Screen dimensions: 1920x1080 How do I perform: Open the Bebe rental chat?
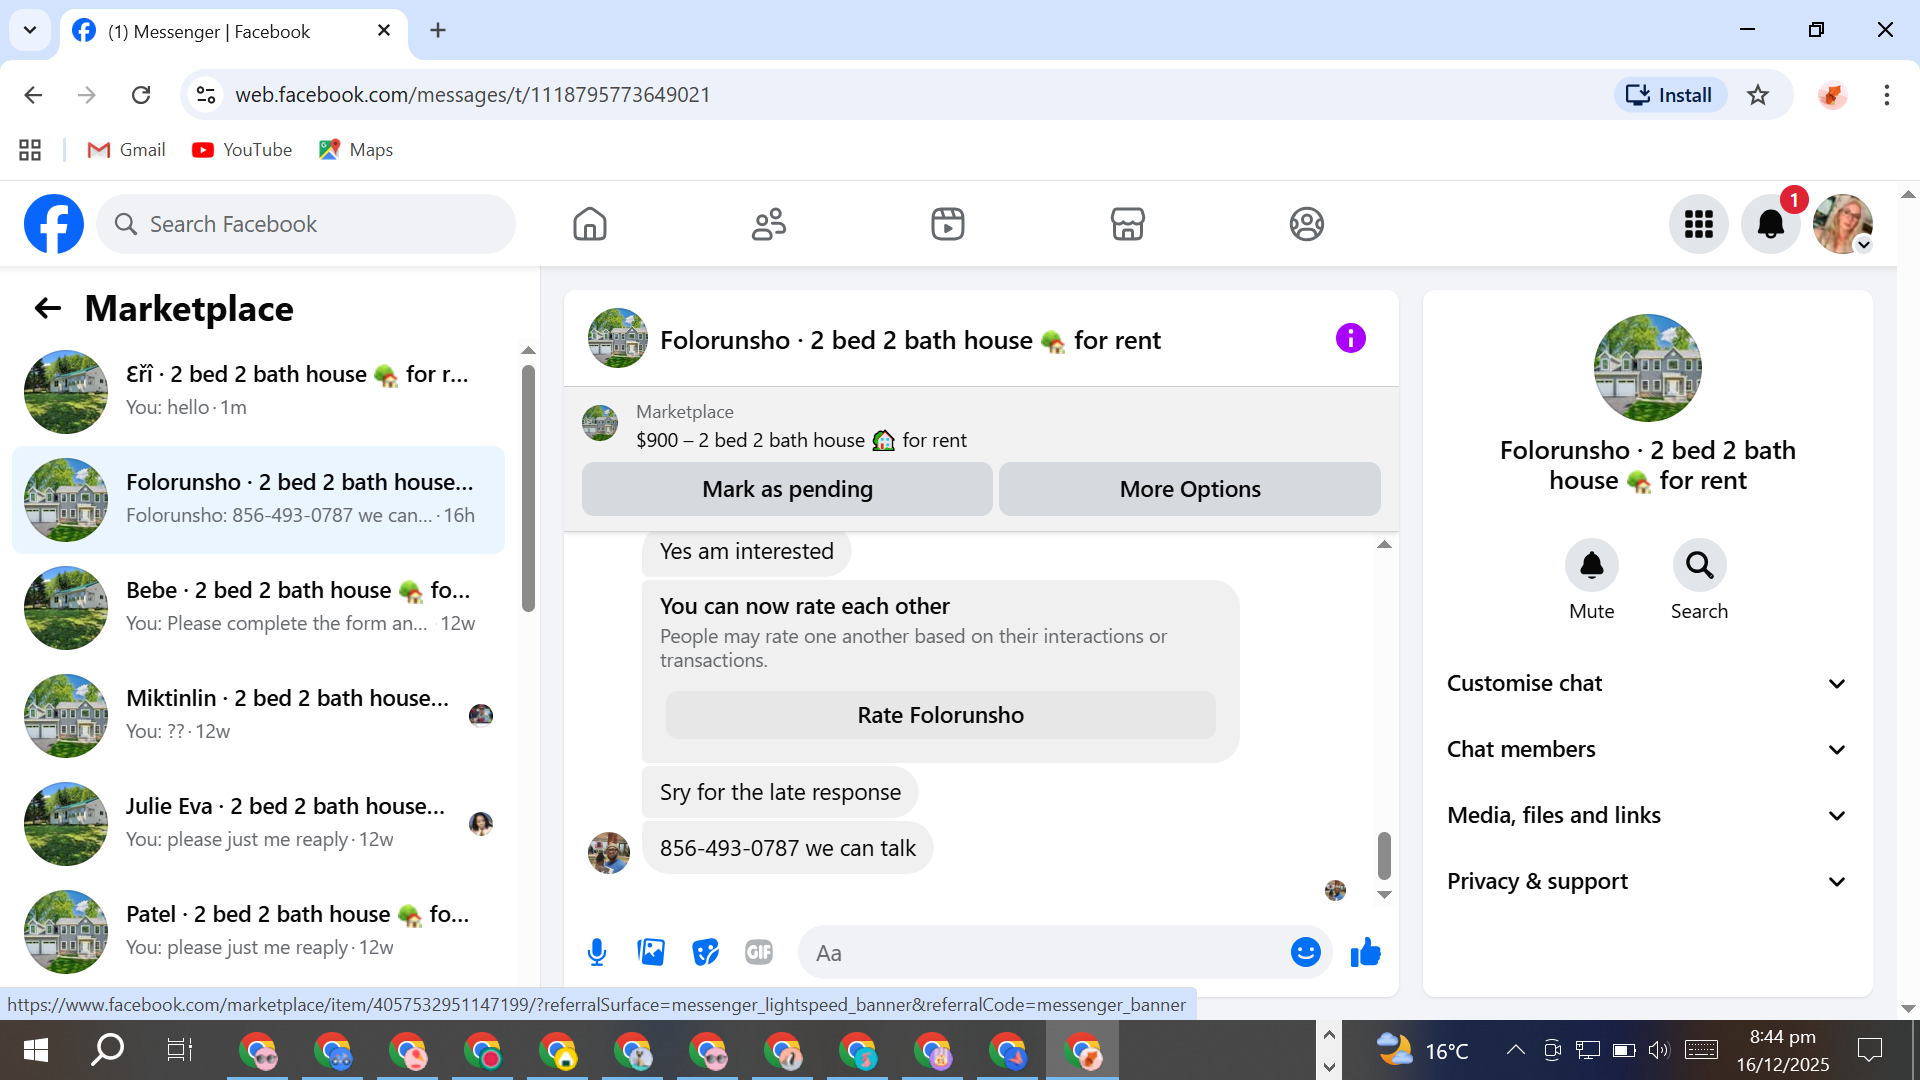pyautogui.click(x=258, y=608)
